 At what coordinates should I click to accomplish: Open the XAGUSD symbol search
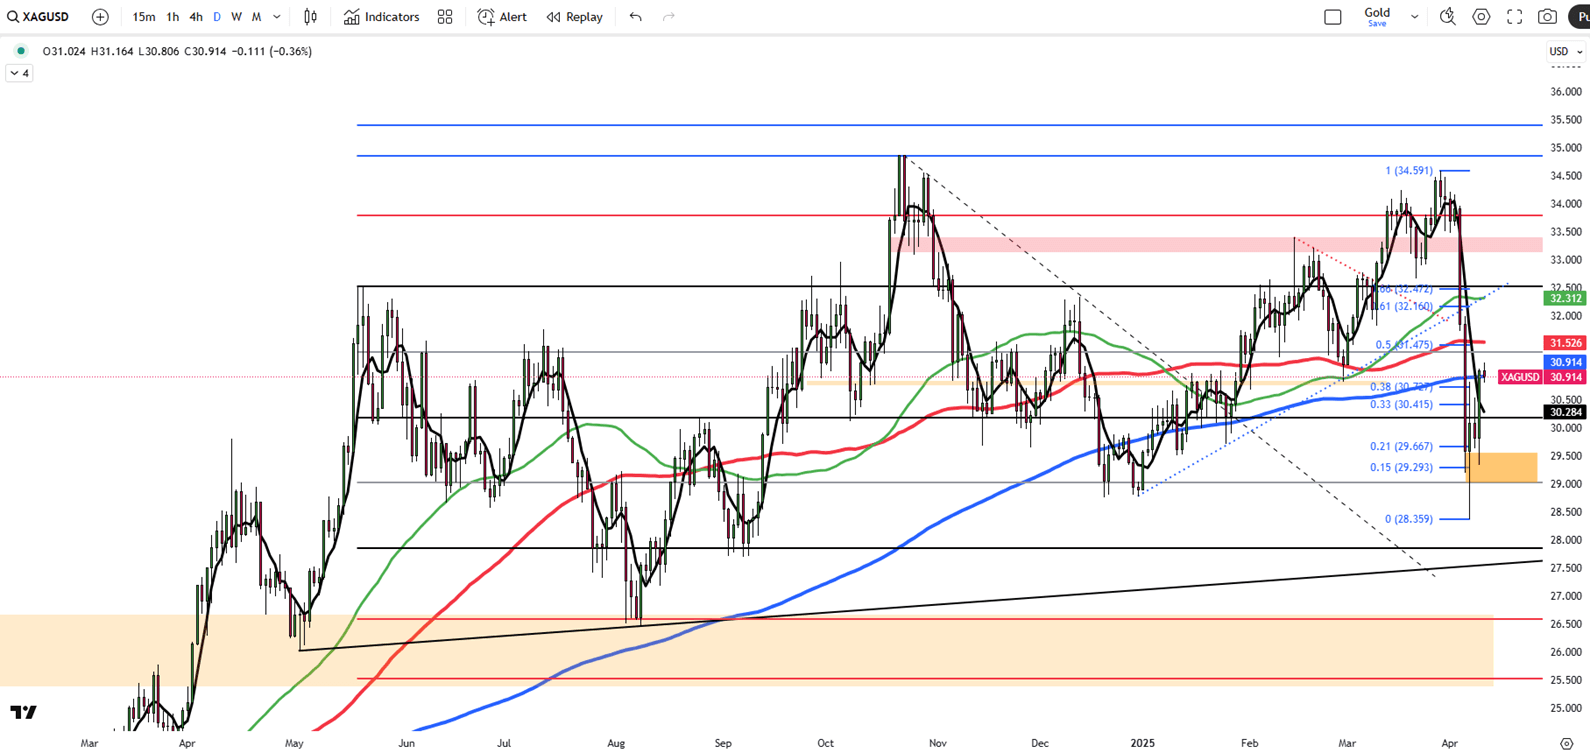pyautogui.click(x=39, y=17)
